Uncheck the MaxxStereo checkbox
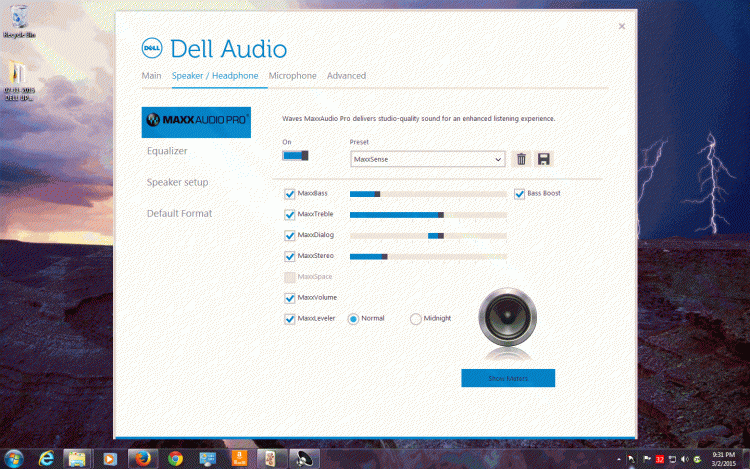This screenshot has height=469, width=750. click(x=289, y=256)
